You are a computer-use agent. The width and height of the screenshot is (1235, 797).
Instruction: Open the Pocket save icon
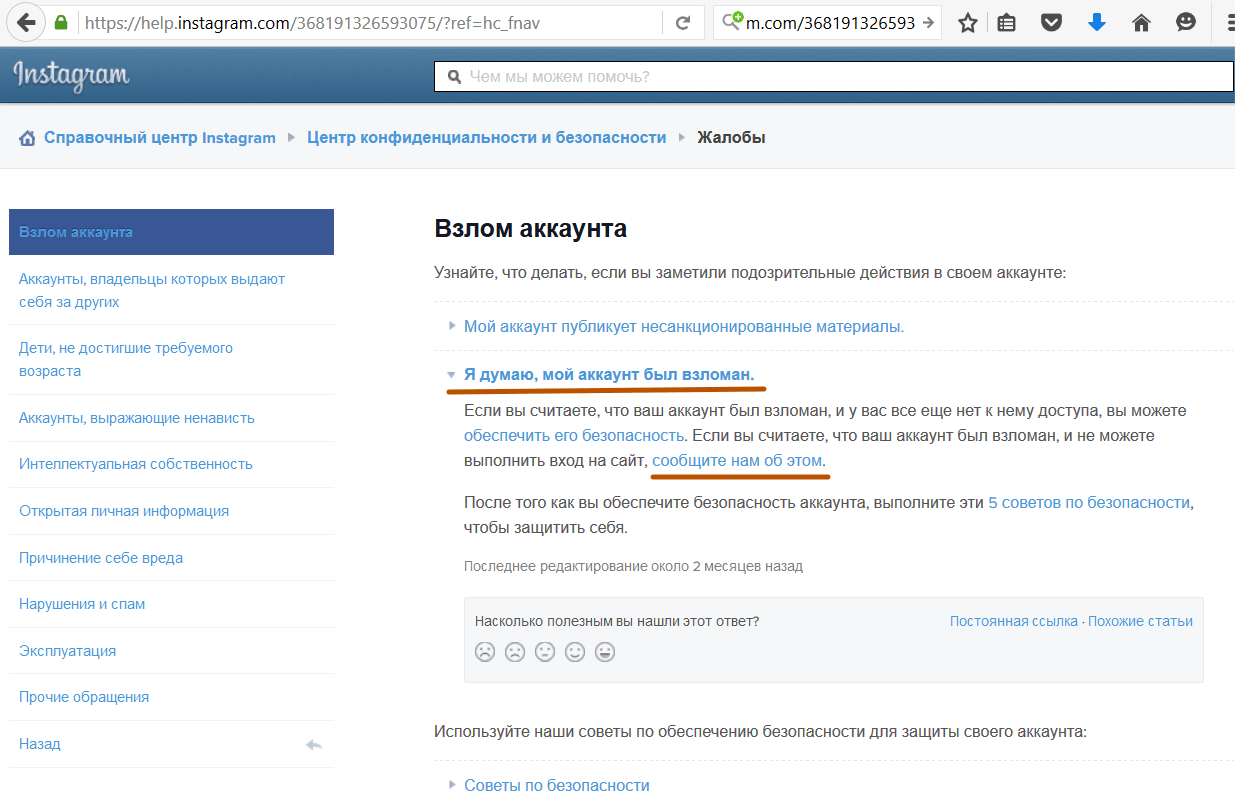click(1051, 22)
